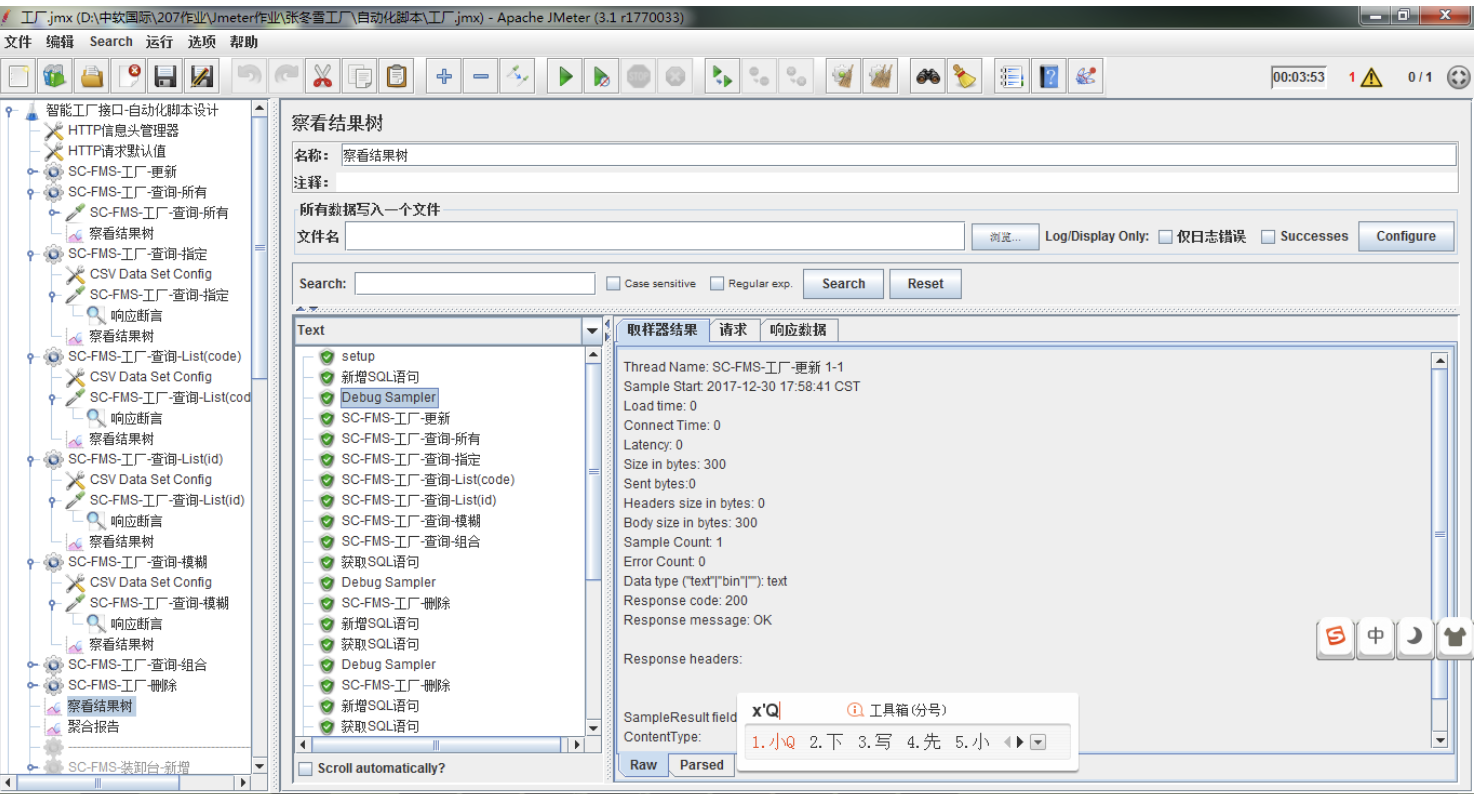
Task: Enable the 仅日志错误 checkbox
Action: point(1165,237)
